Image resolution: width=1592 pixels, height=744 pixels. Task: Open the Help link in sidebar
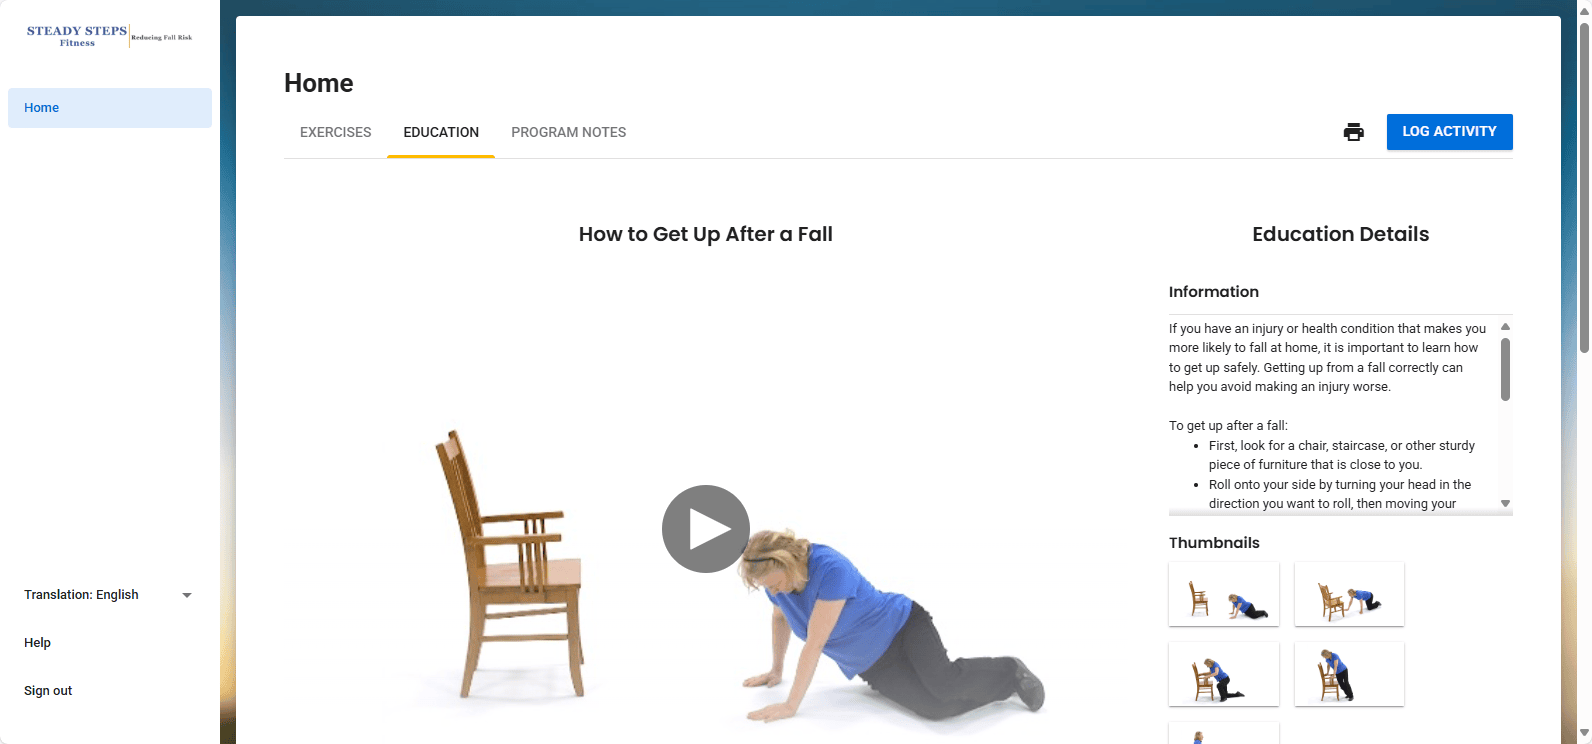coord(37,643)
